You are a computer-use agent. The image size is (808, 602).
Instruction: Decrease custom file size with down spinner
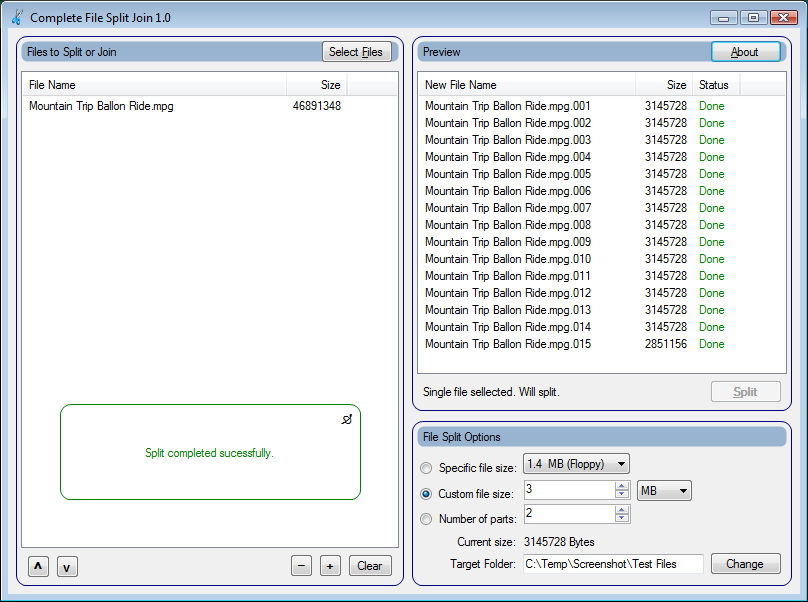622,494
